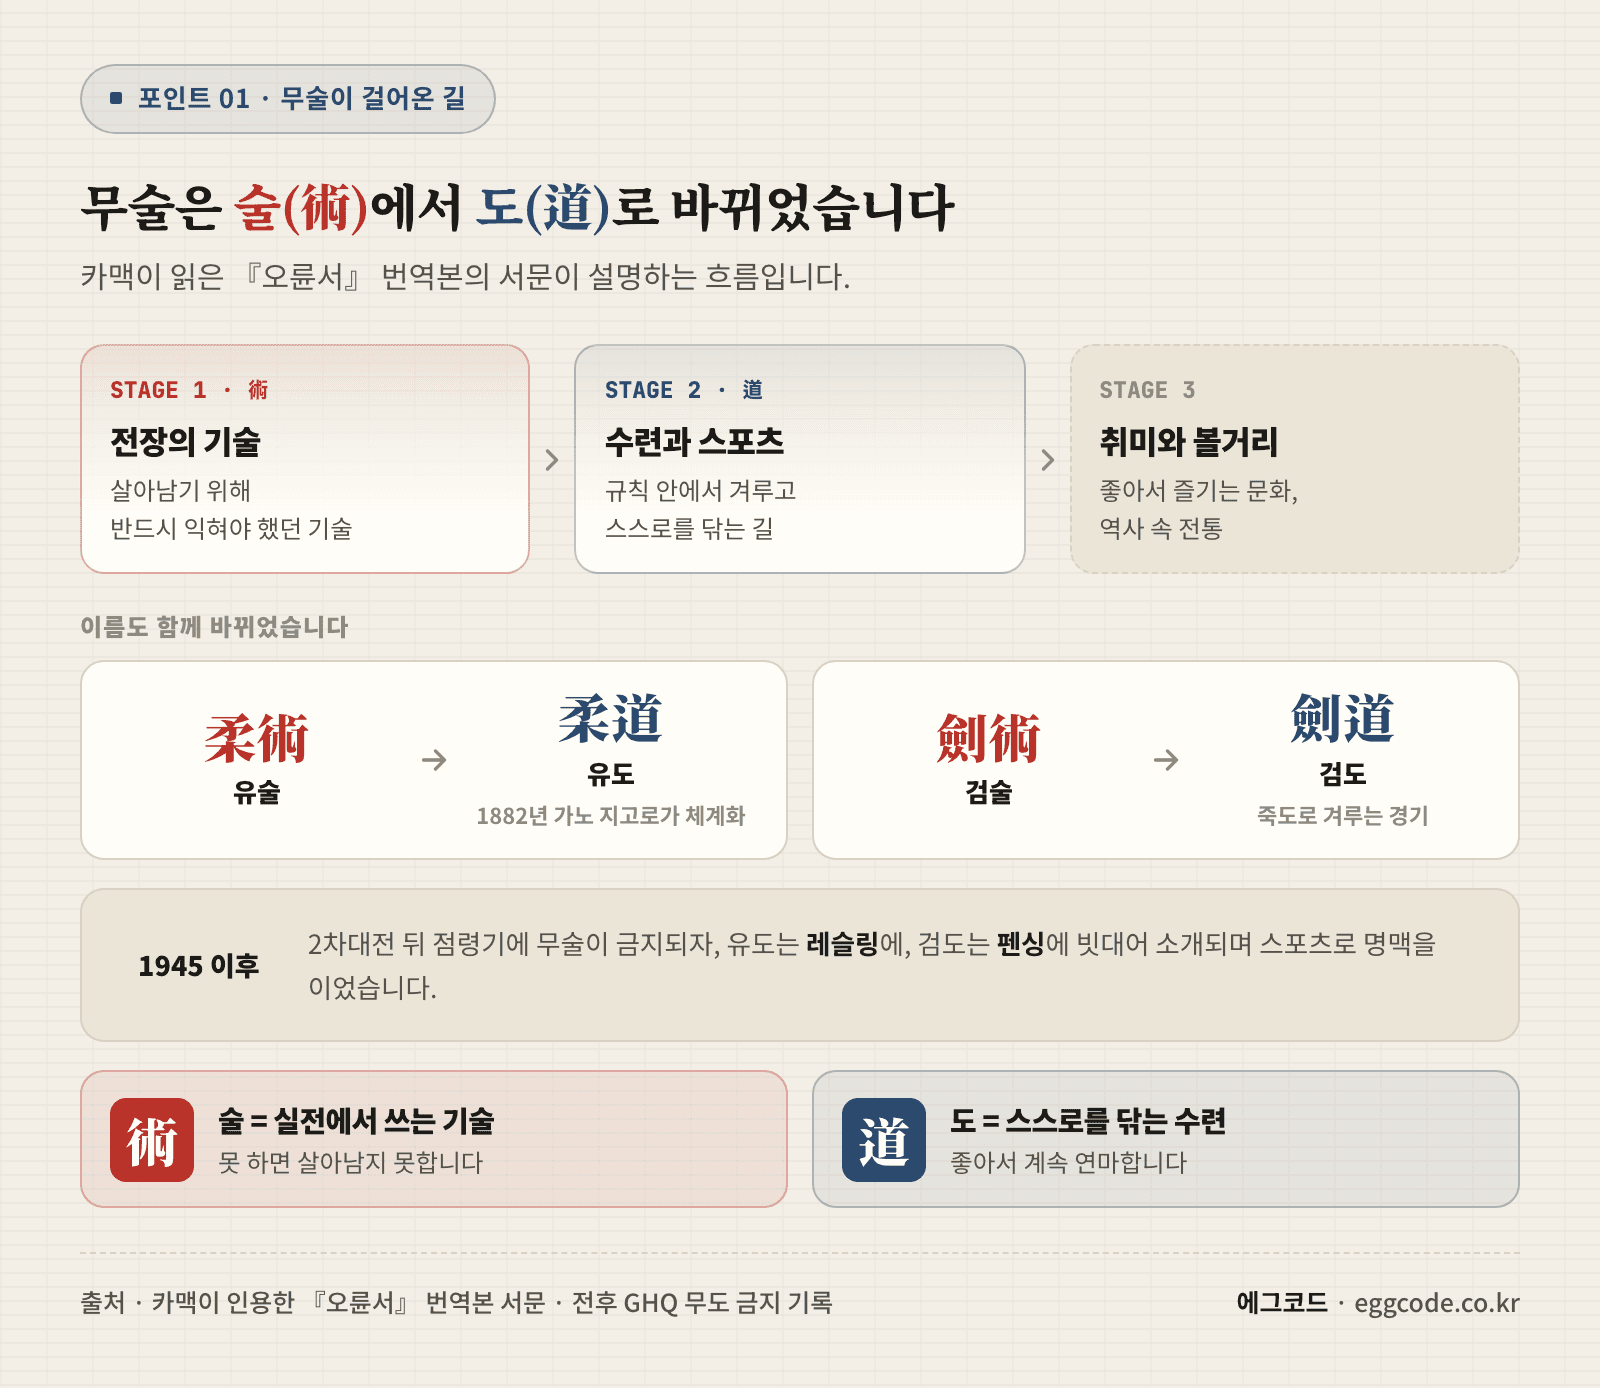Image resolution: width=1600 pixels, height=1388 pixels.
Task: Click the 유술 label
Action: [x=257, y=793]
